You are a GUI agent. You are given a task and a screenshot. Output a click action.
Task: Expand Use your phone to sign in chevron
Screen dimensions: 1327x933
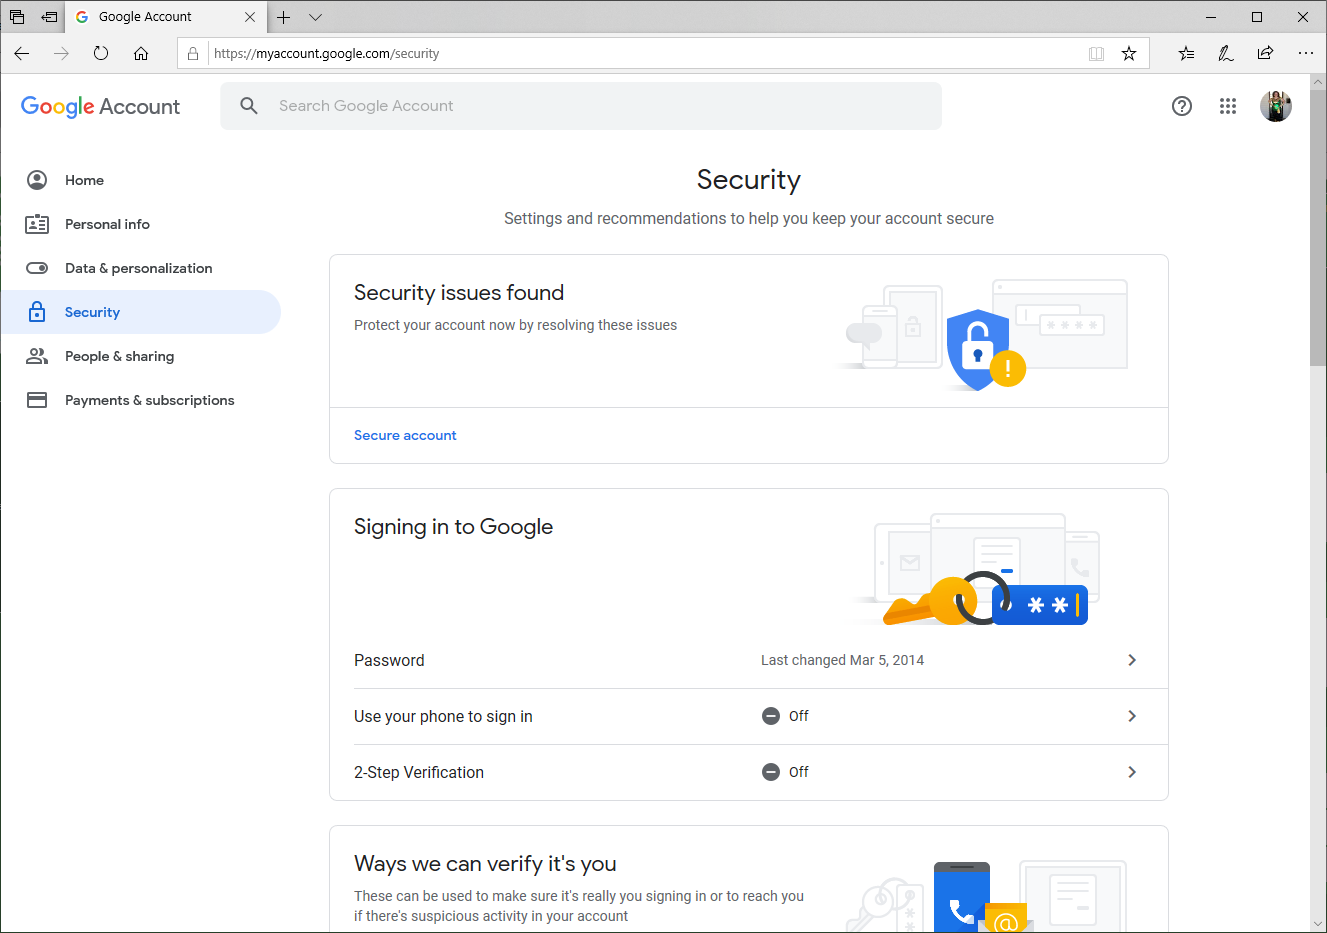click(1132, 716)
